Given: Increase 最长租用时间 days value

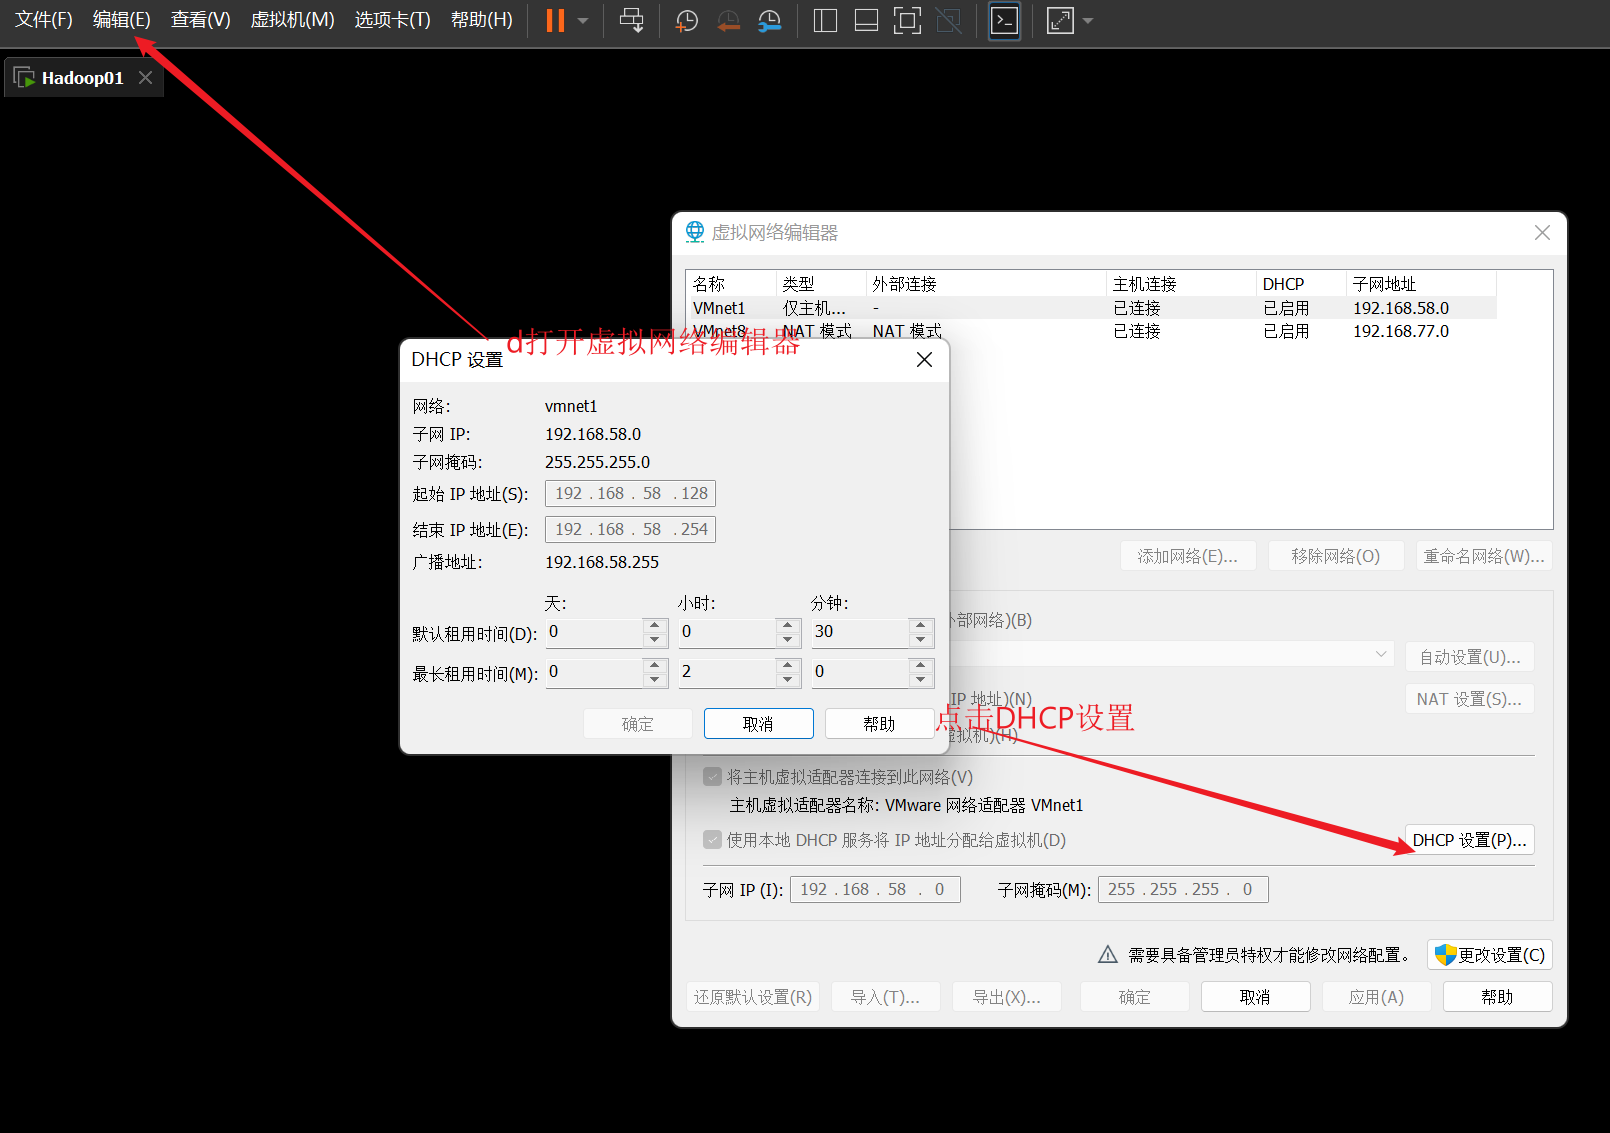Looking at the screenshot, I should pyautogui.click(x=655, y=666).
